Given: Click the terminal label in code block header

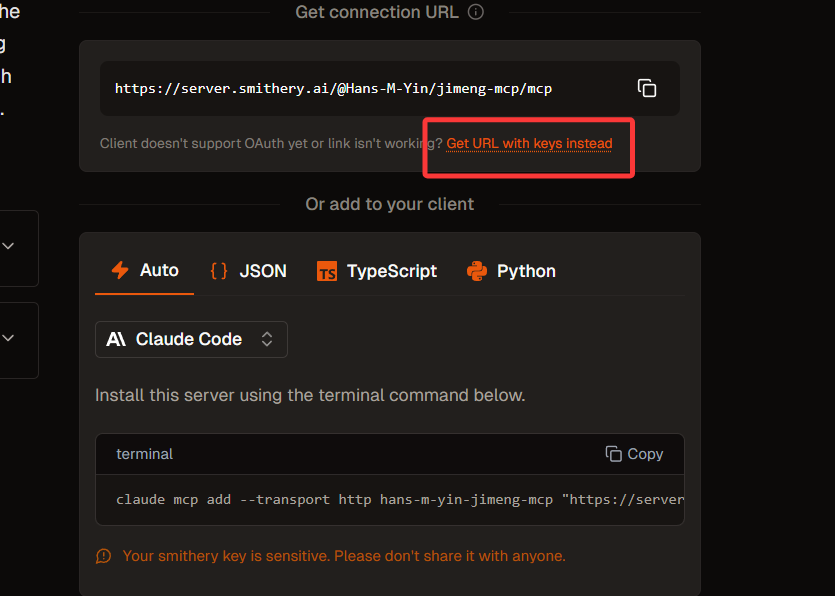Looking at the screenshot, I should (x=144, y=454).
